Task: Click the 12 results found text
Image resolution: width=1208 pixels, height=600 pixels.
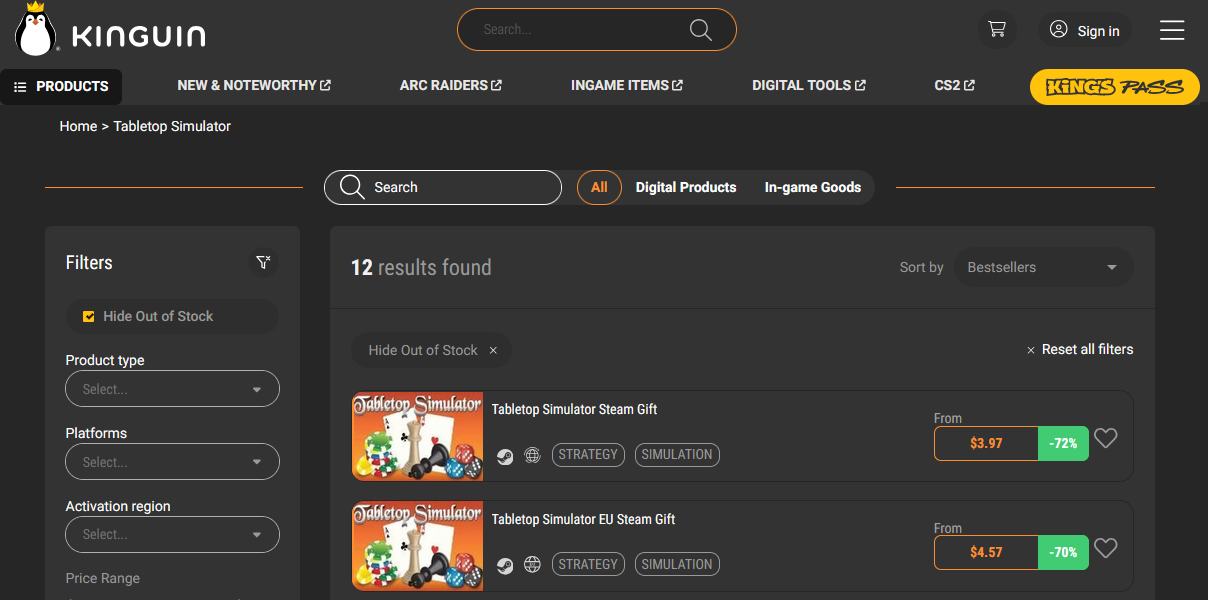Action: click(421, 267)
